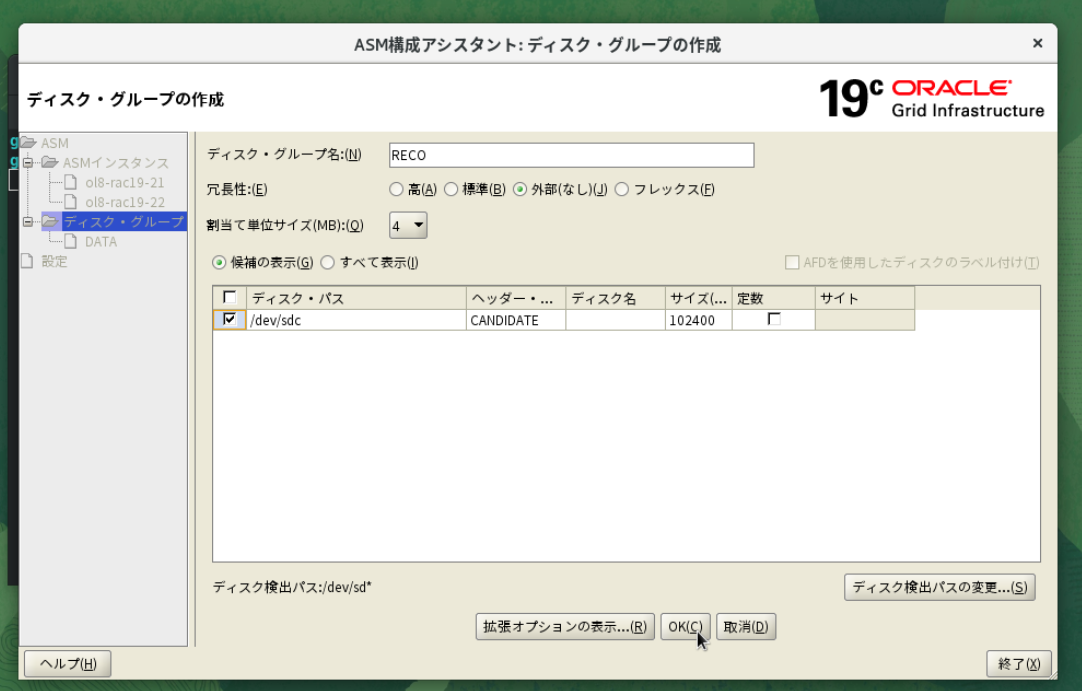The image size is (1082, 691).
Task: Click the DATA disk group document icon
Action: (70, 242)
